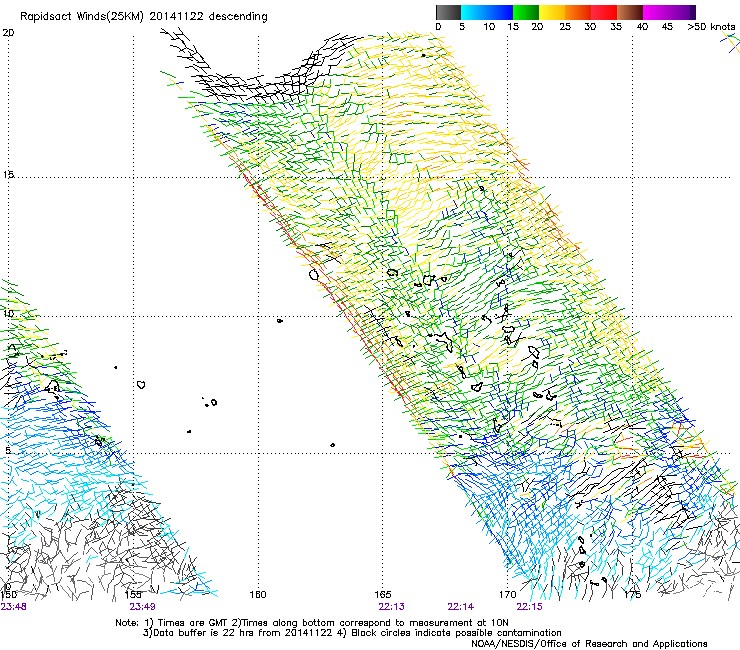Click the title 'Rapidsact Winds(25KM) 20141122 descending'
The height and width of the screenshot is (650, 740).
[x=143, y=17]
